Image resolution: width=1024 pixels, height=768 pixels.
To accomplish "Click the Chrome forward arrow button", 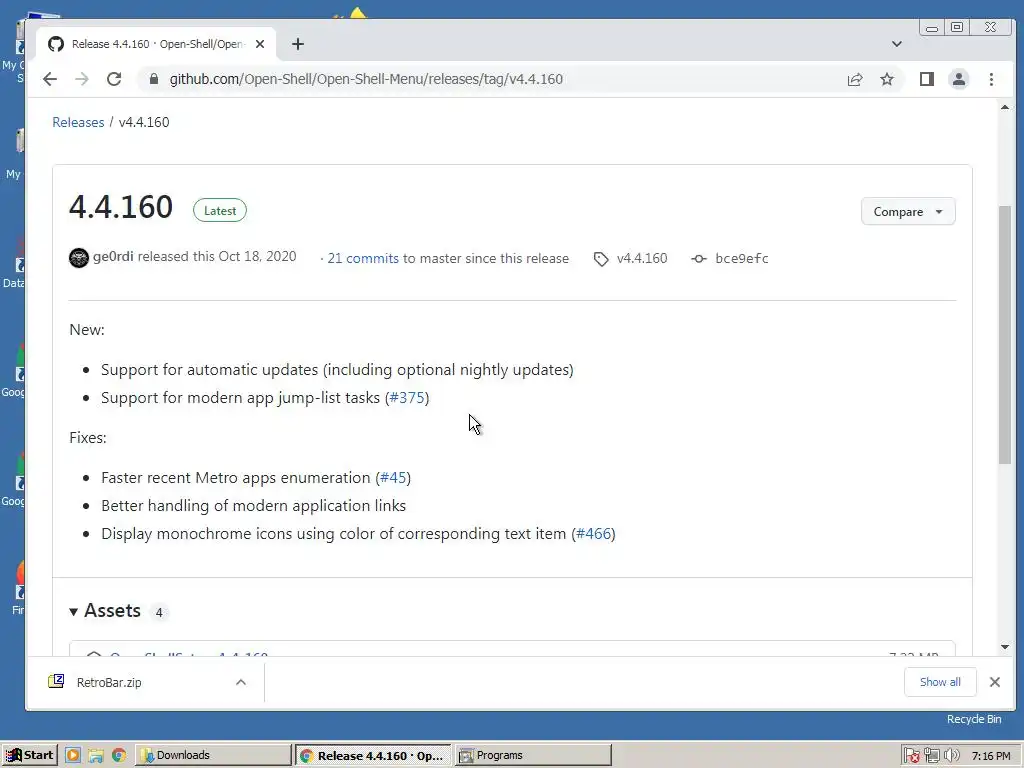I will click(x=82, y=79).
